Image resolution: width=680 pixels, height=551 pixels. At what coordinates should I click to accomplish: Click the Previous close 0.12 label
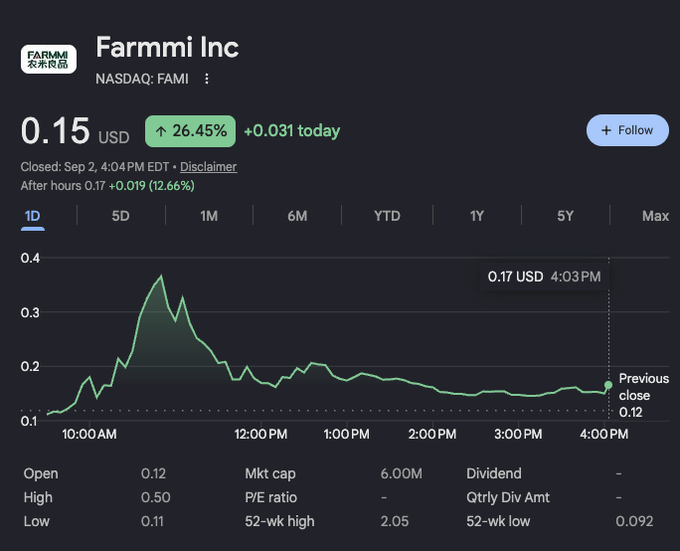pos(644,395)
